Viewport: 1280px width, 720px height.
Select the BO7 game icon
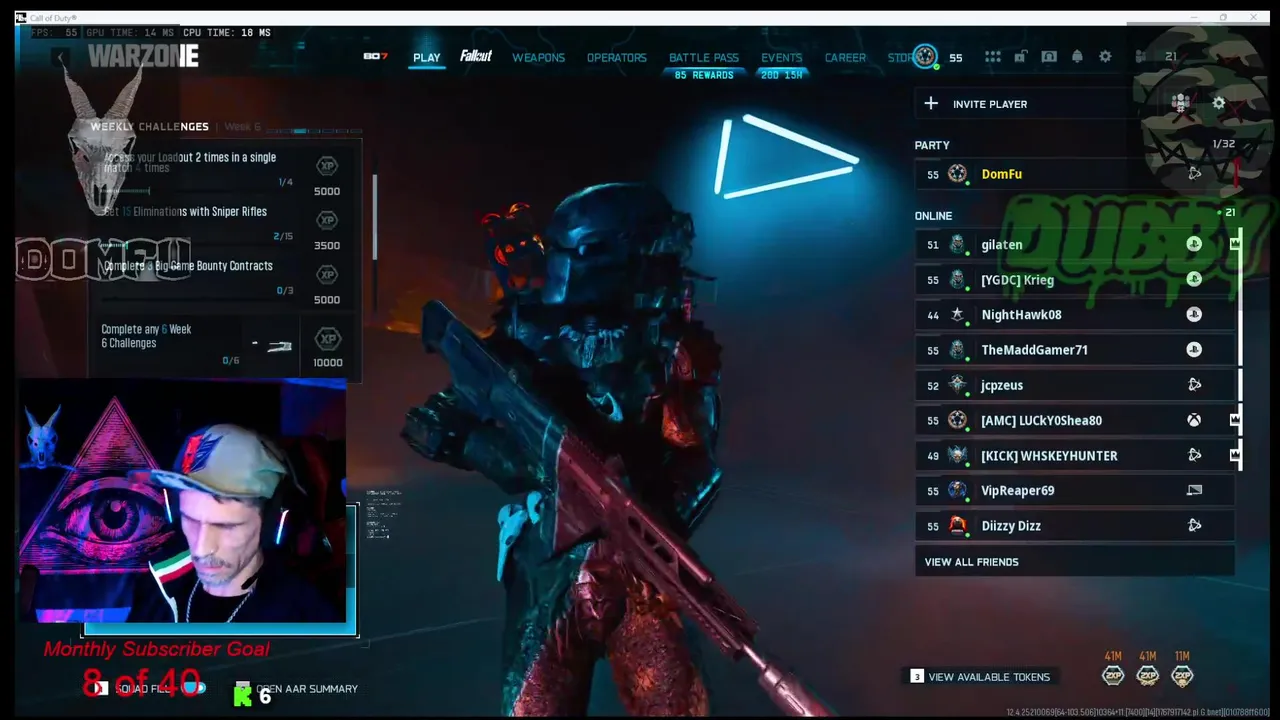375,57
